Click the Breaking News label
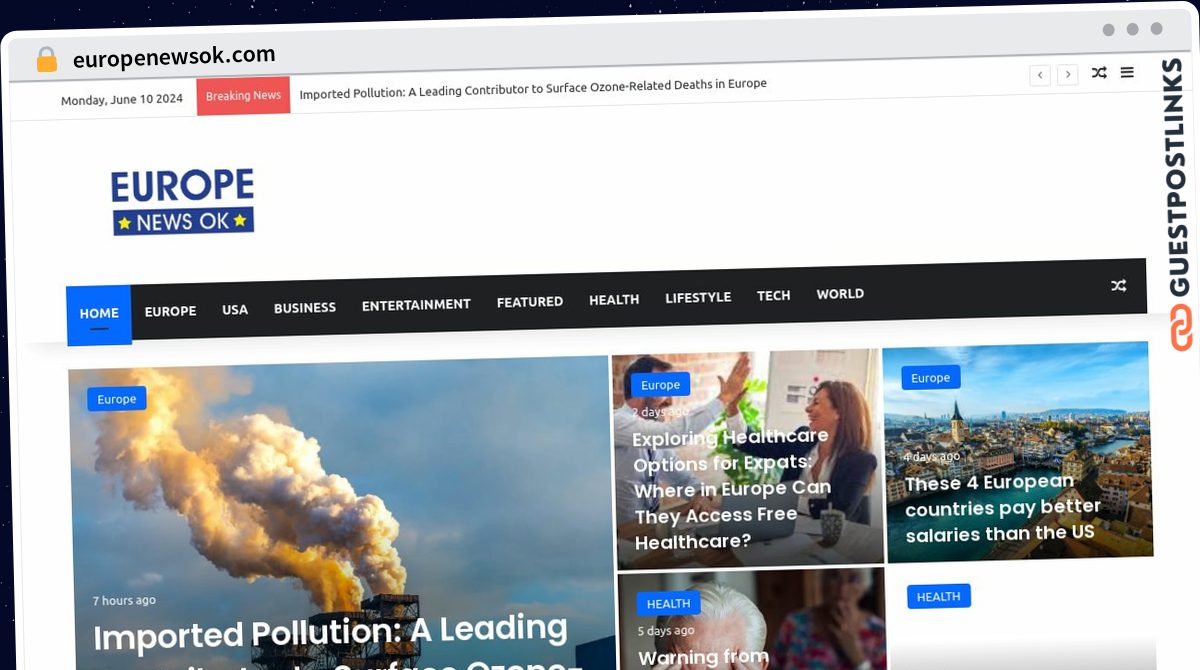Viewport: 1200px width, 670px height. pos(243,95)
